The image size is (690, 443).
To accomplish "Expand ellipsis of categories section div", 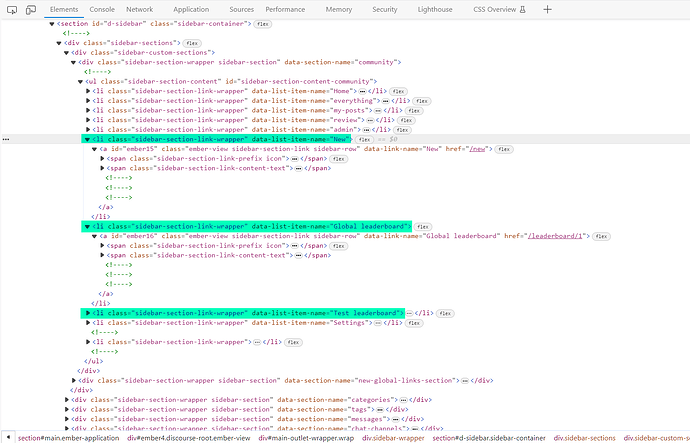I will point(403,400).
